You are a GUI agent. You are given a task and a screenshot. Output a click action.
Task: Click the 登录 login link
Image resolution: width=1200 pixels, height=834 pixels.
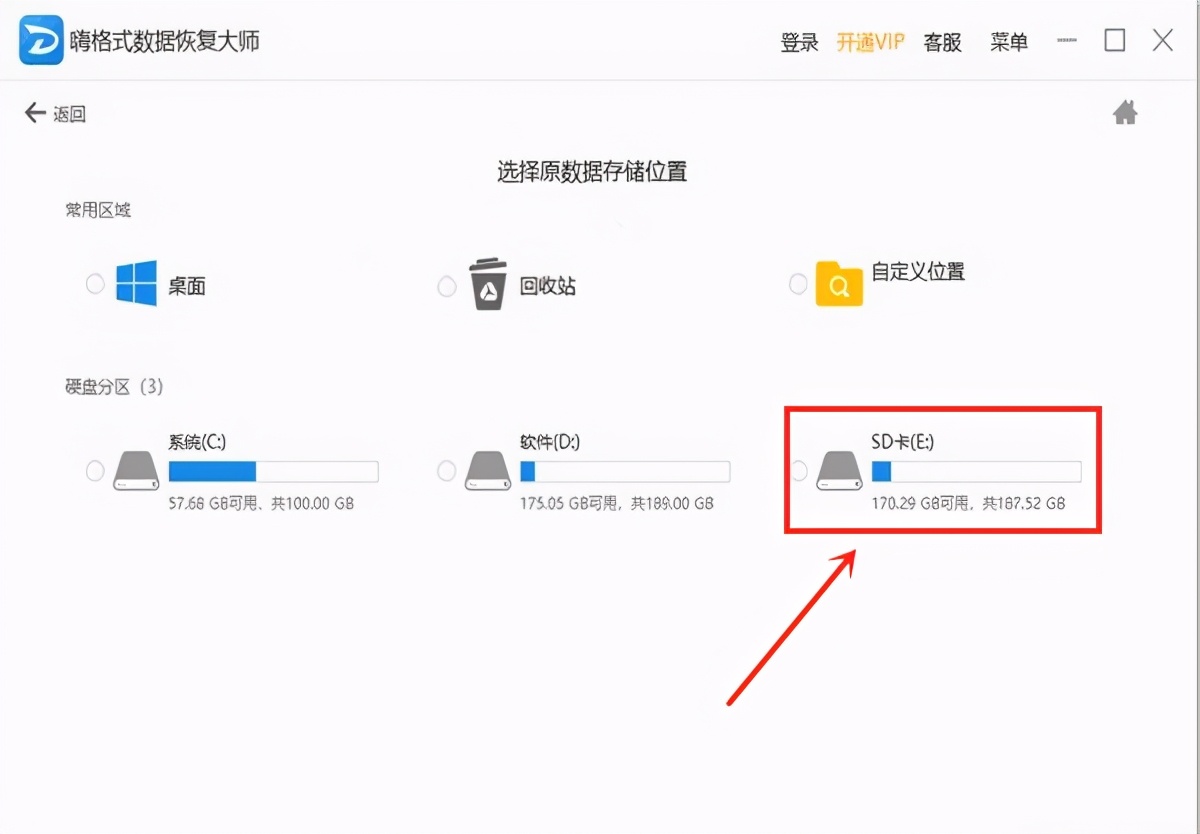[x=798, y=43]
